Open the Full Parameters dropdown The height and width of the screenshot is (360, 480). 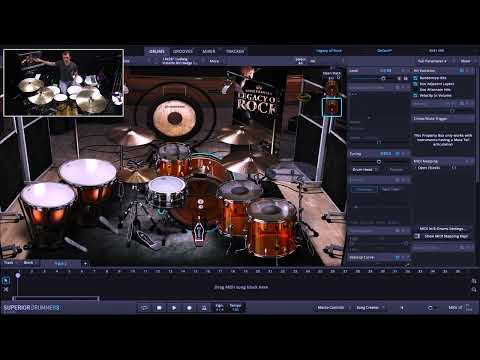pos(432,61)
